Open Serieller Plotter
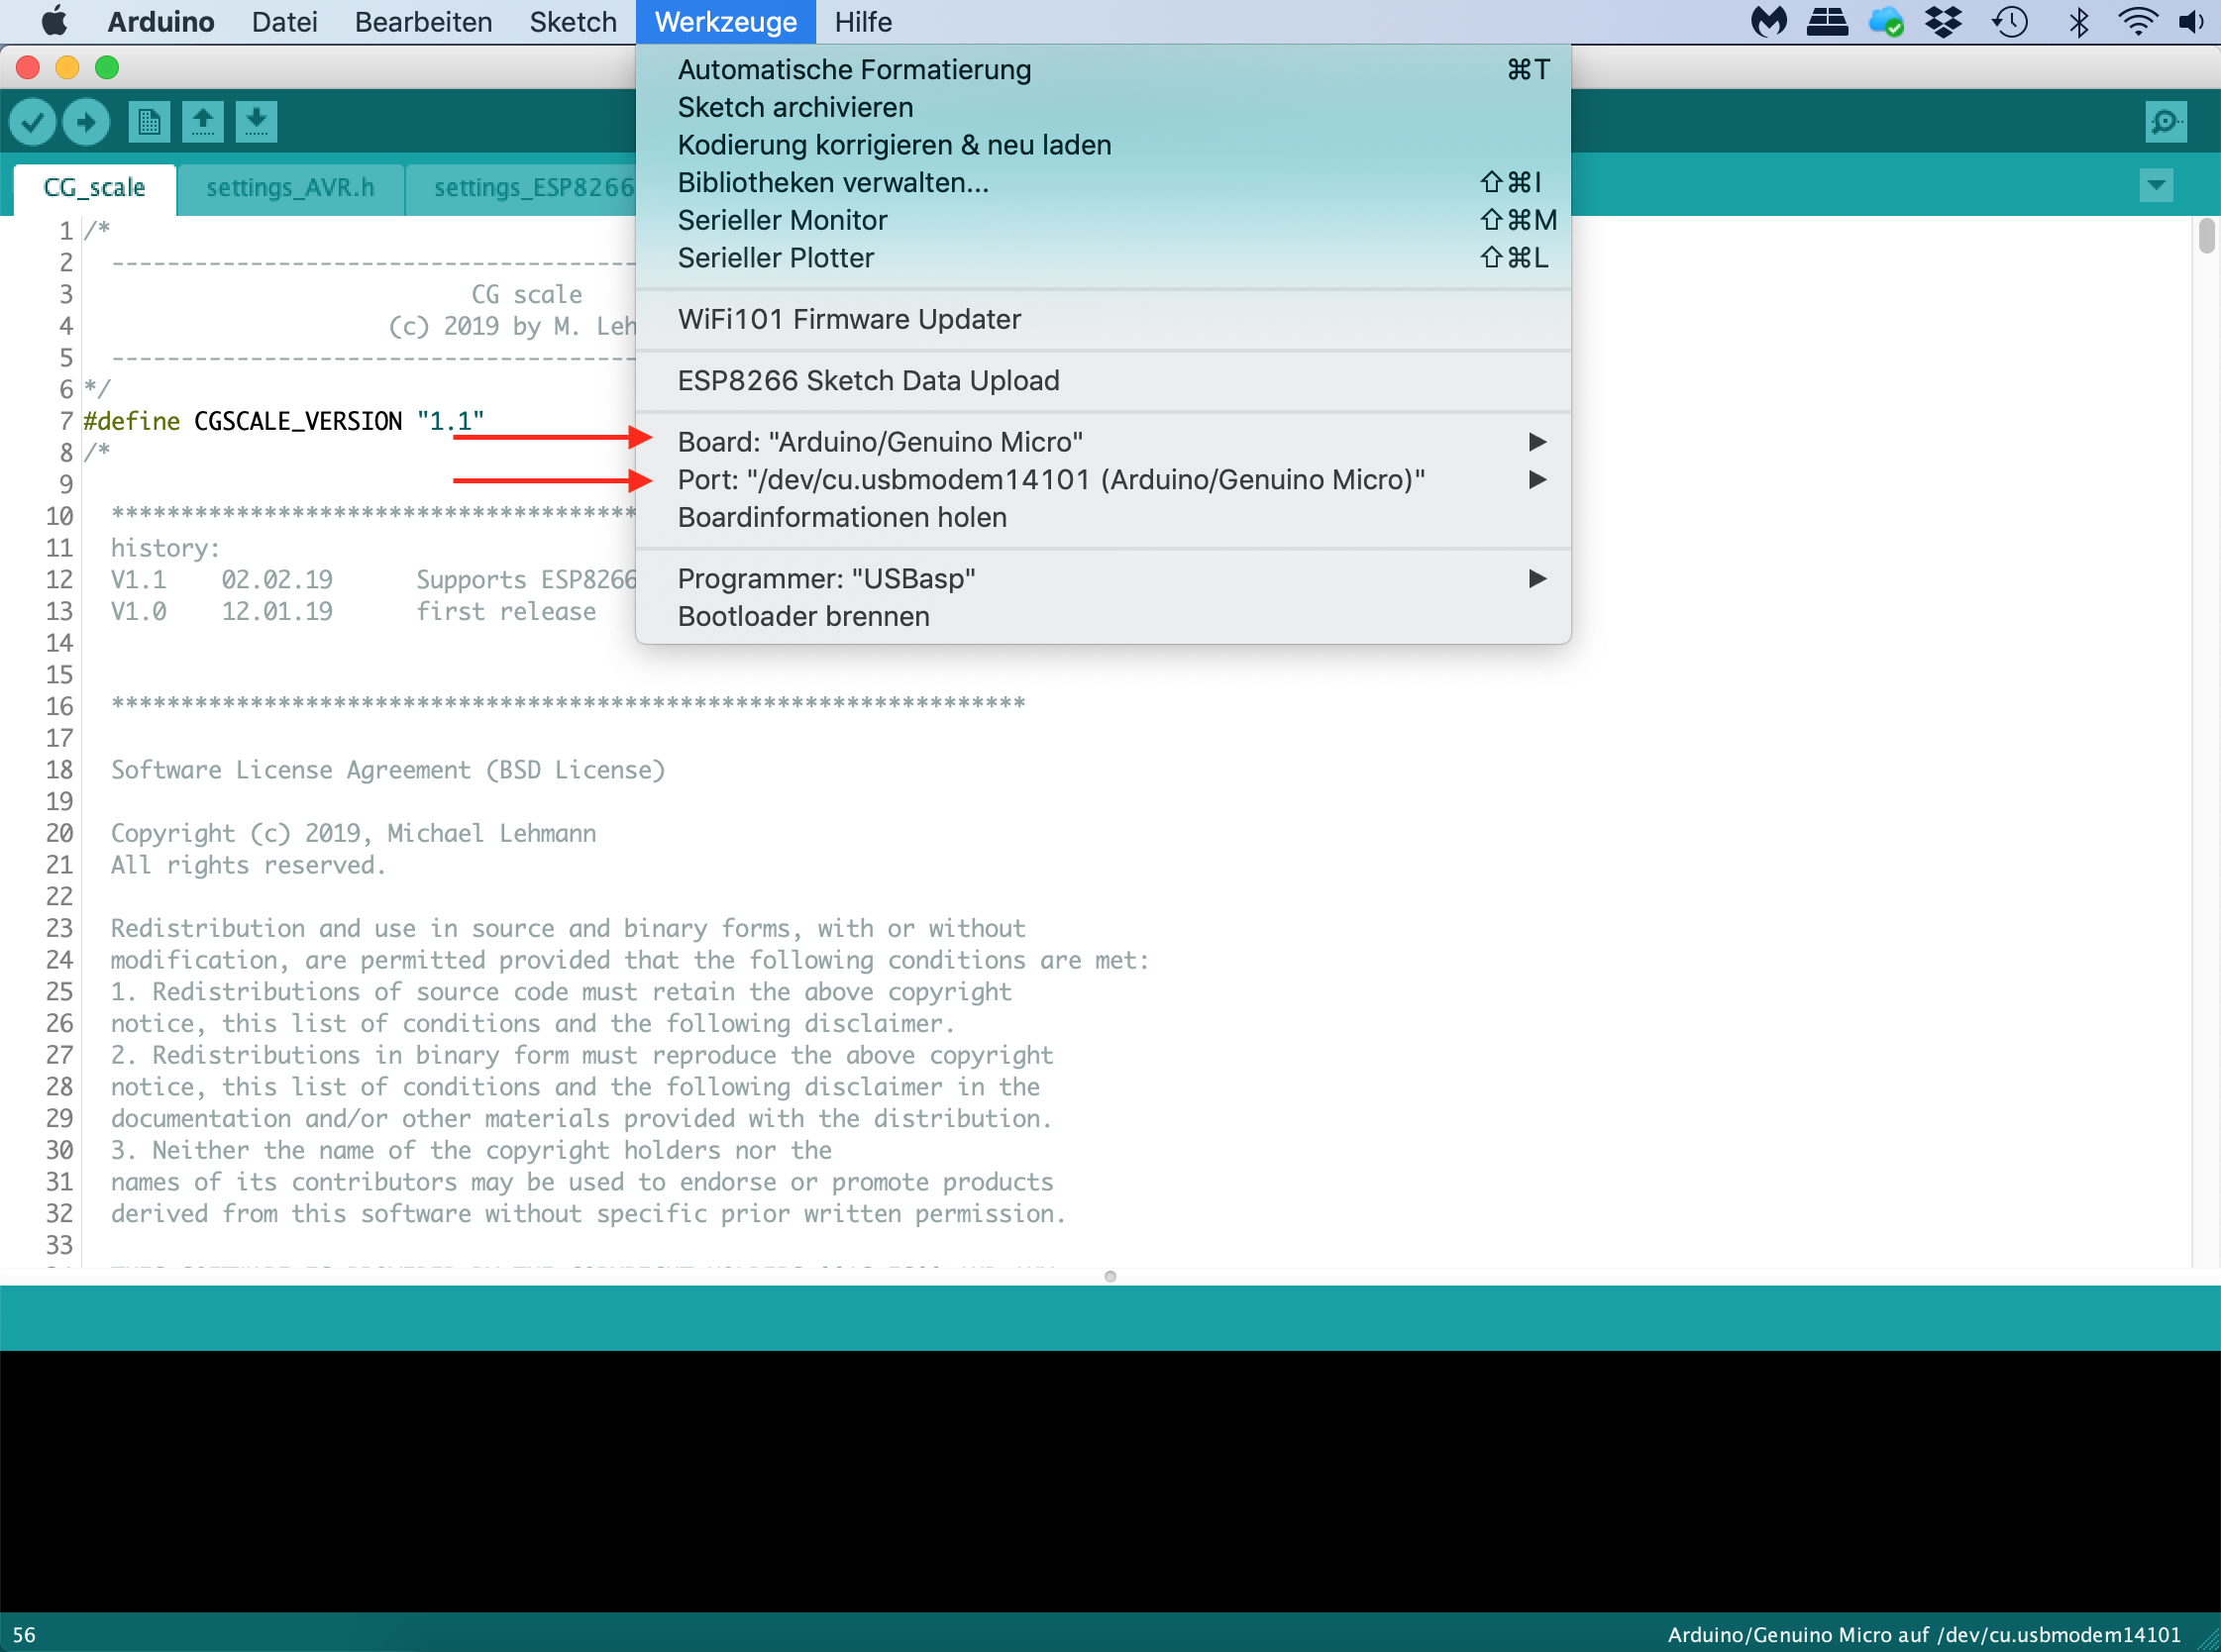 coord(1103,258)
